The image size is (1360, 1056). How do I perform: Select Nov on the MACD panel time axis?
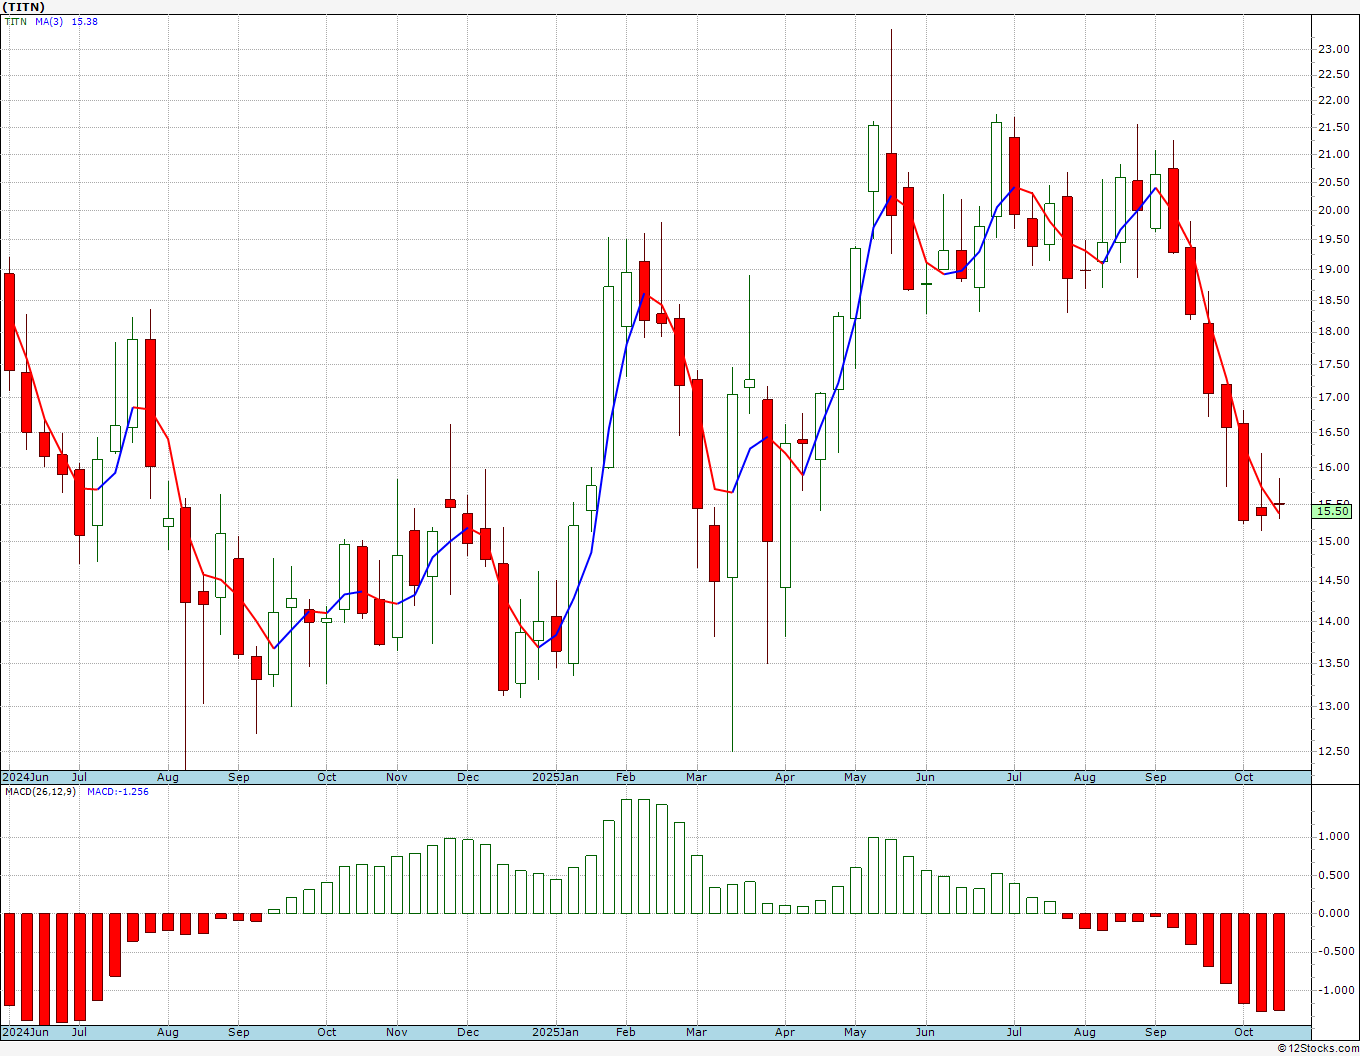click(x=397, y=1032)
